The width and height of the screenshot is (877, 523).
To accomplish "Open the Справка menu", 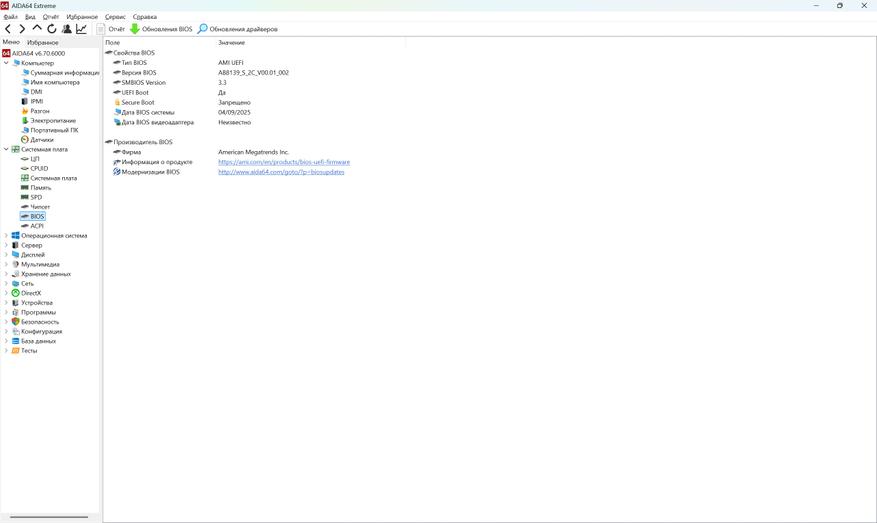I will click(x=144, y=17).
